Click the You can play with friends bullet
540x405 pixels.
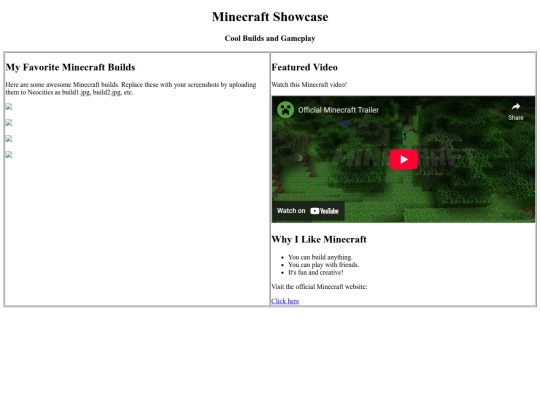(x=324, y=265)
